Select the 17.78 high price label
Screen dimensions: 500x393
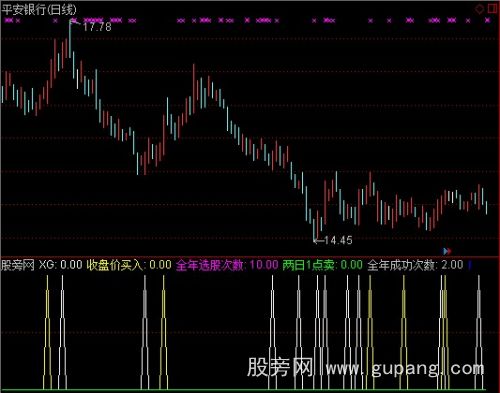pos(97,27)
